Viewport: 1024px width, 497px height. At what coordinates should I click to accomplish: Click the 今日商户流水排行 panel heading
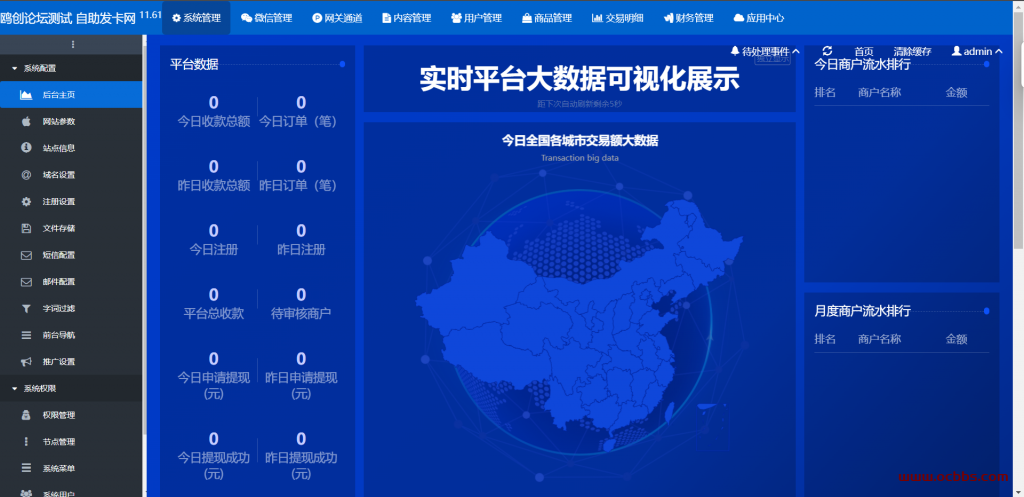tap(862, 64)
